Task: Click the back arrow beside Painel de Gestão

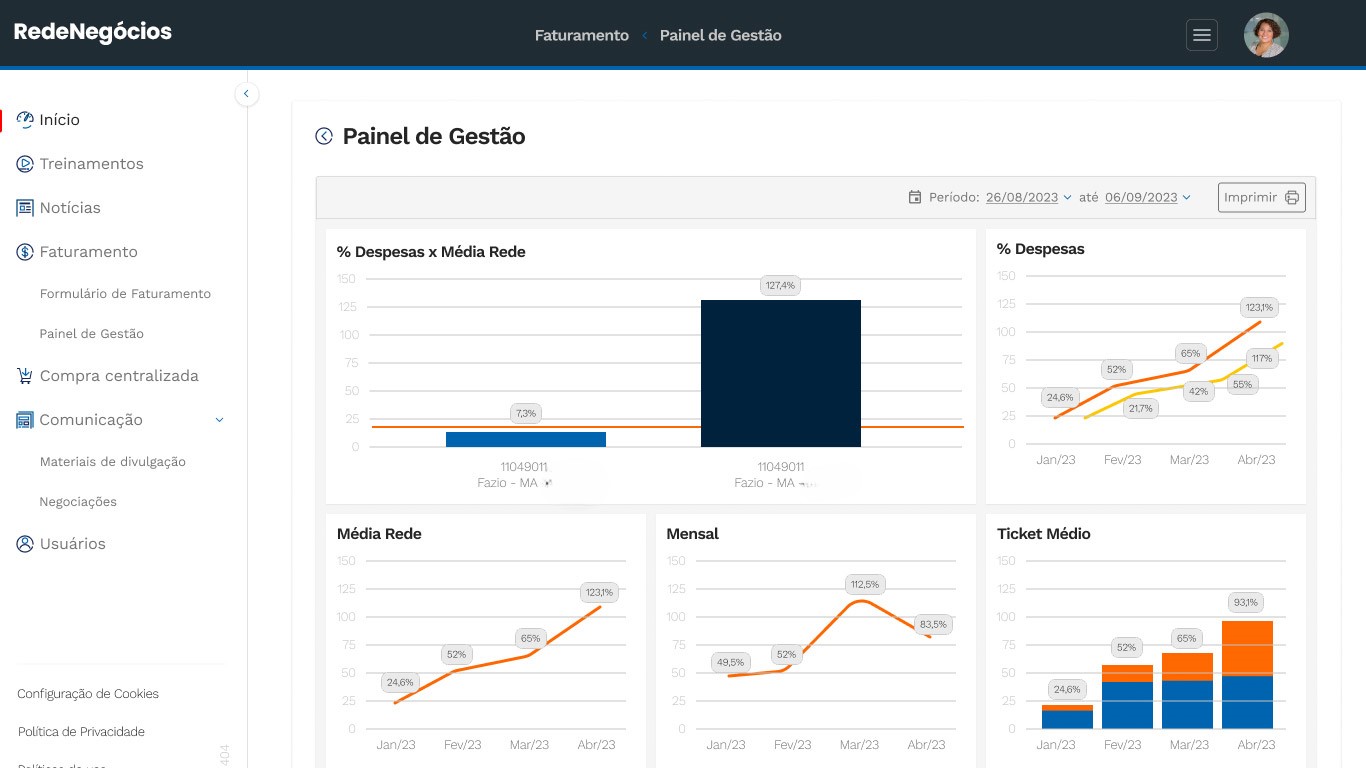Action: pyautogui.click(x=324, y=136)
